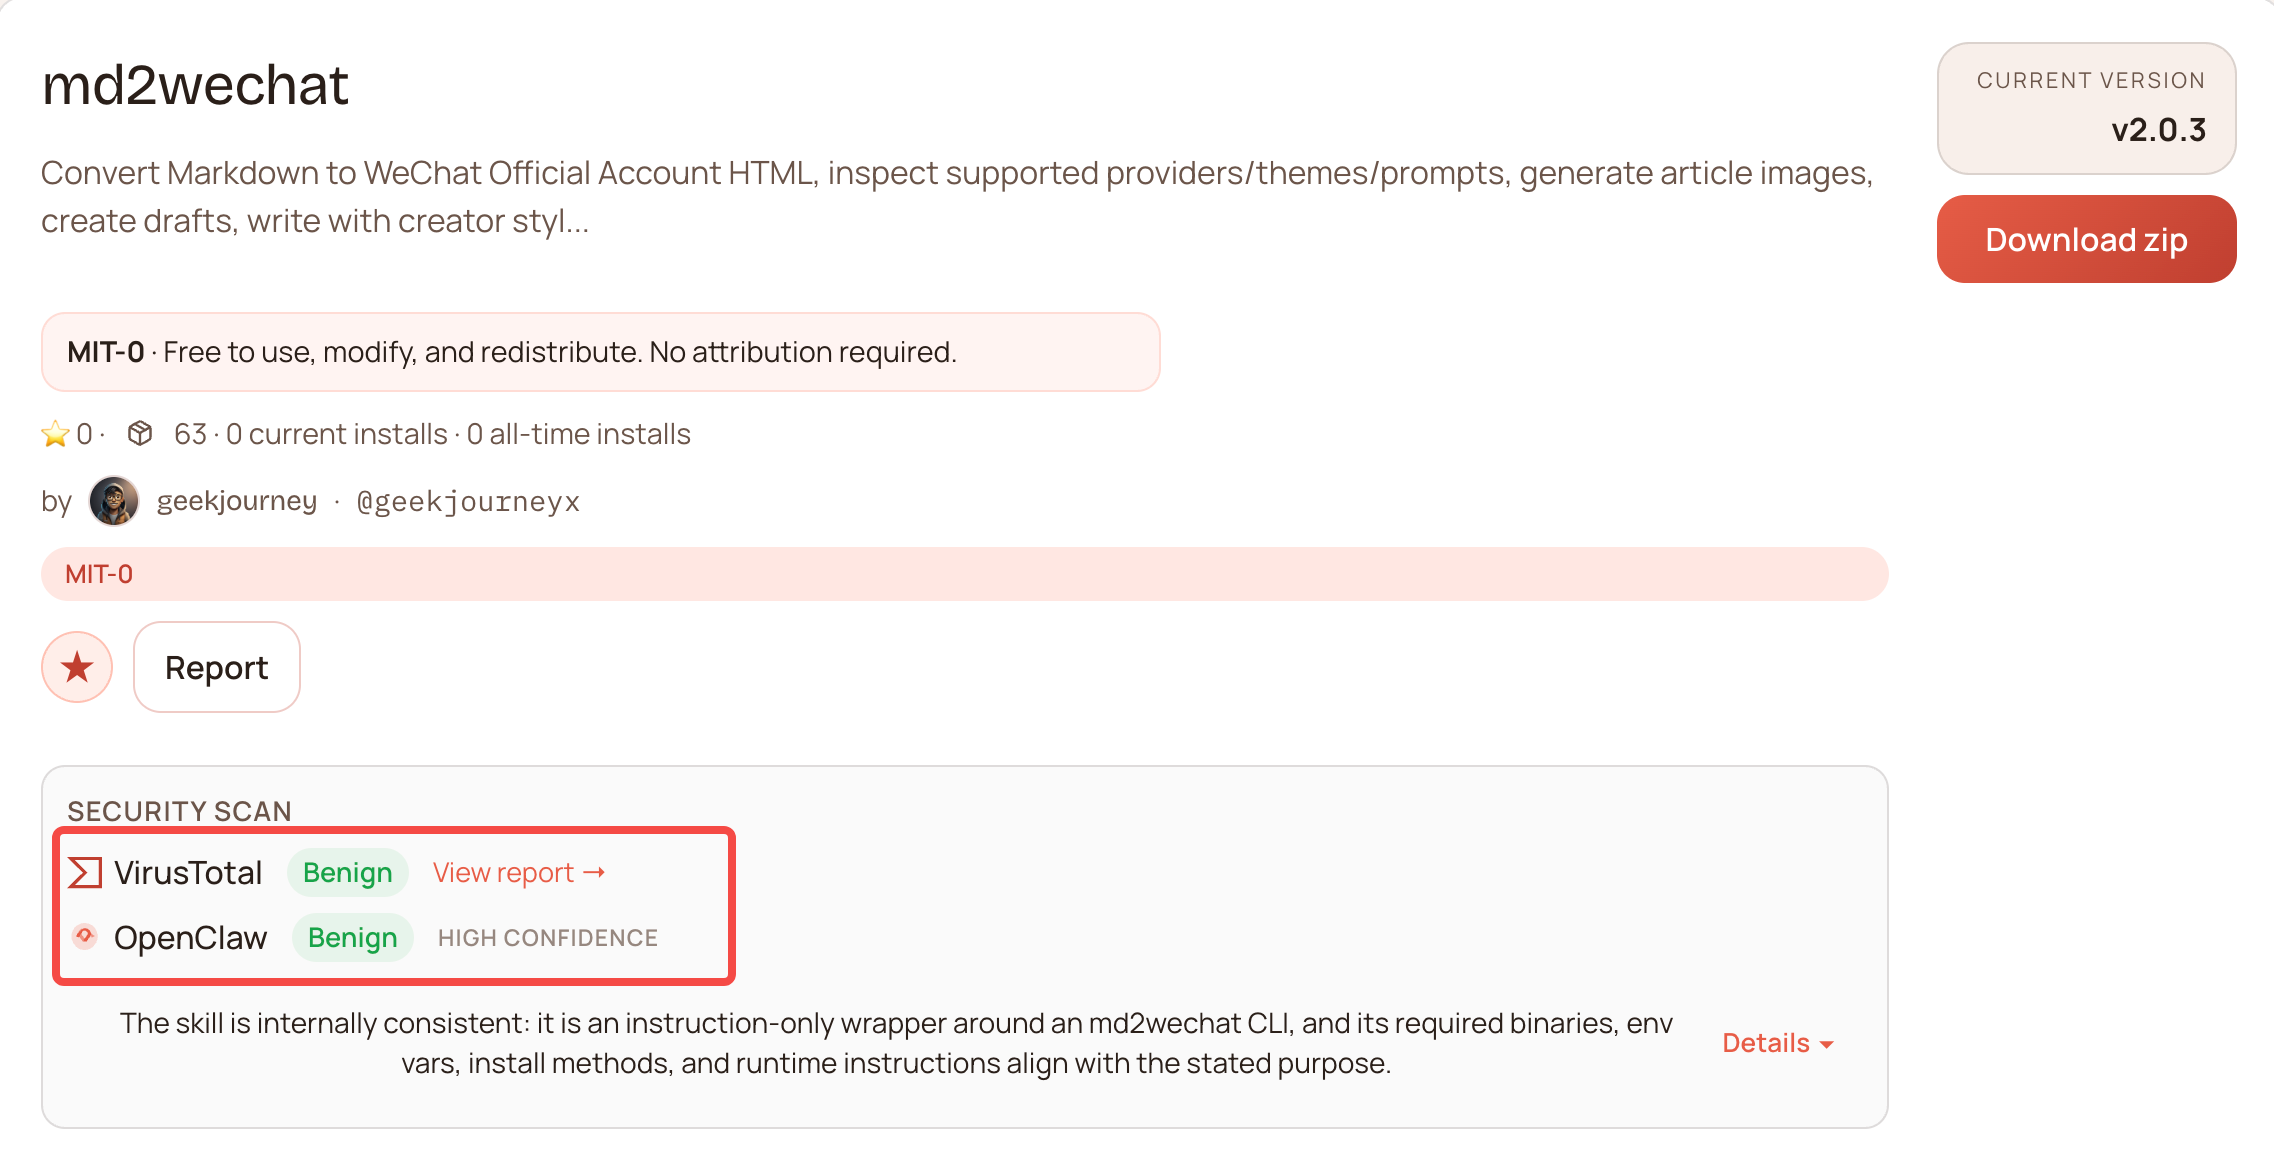Expand the security scan Details
This screenshot has width=2274, height=1172.
(1765, 1043)
